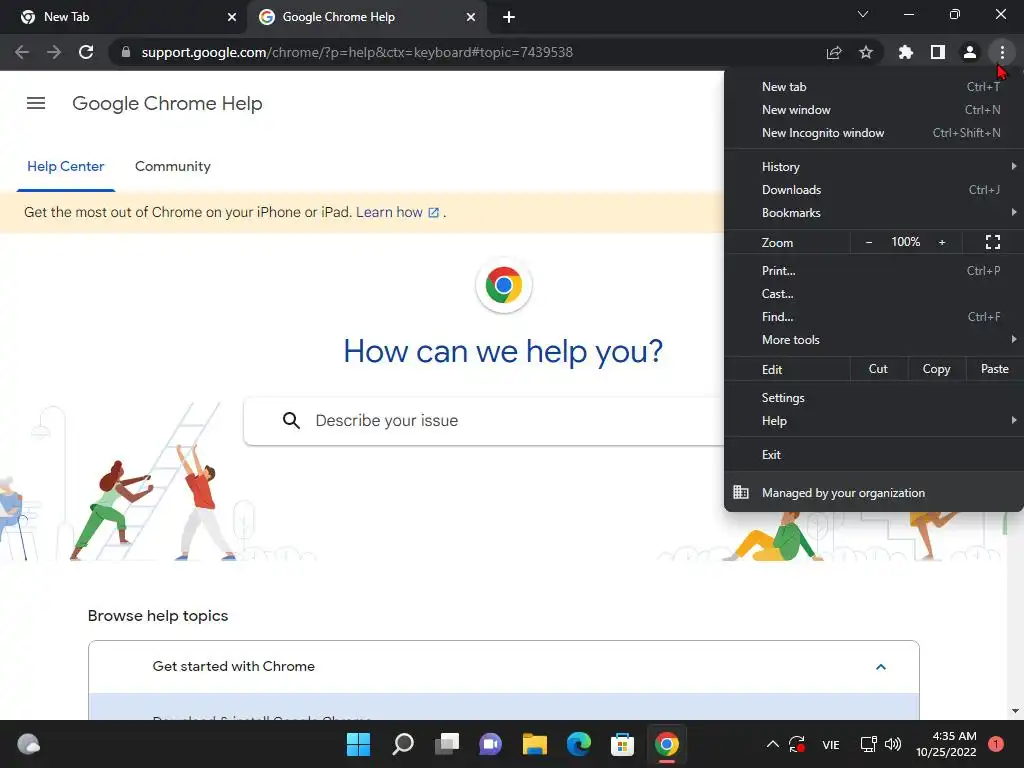Expand the More tools submenu

point(874,340)
